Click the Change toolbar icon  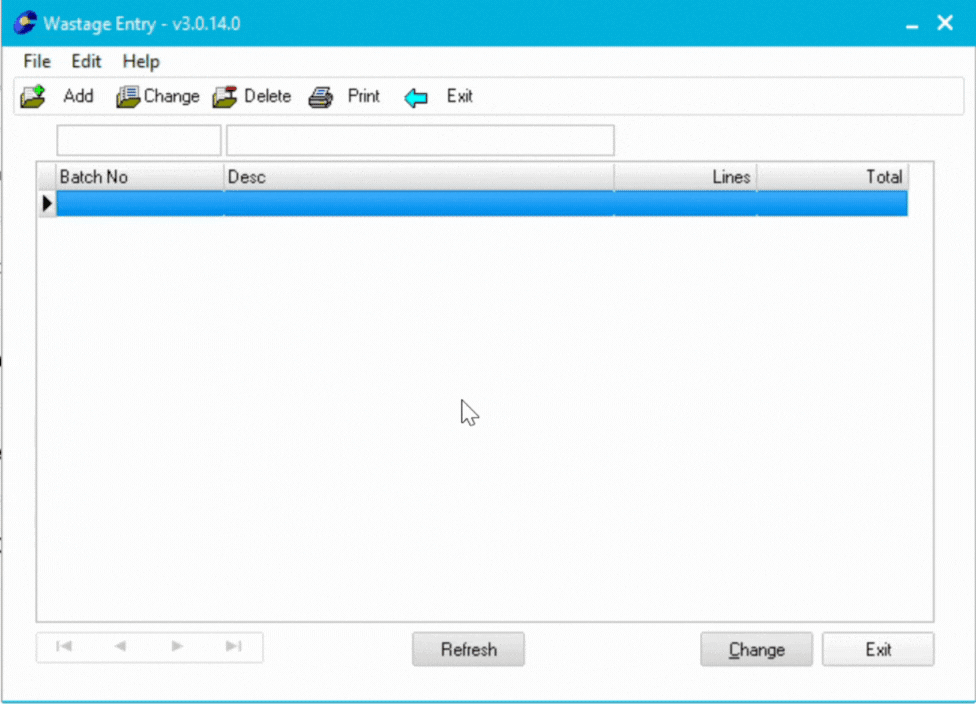pos(127,97)
